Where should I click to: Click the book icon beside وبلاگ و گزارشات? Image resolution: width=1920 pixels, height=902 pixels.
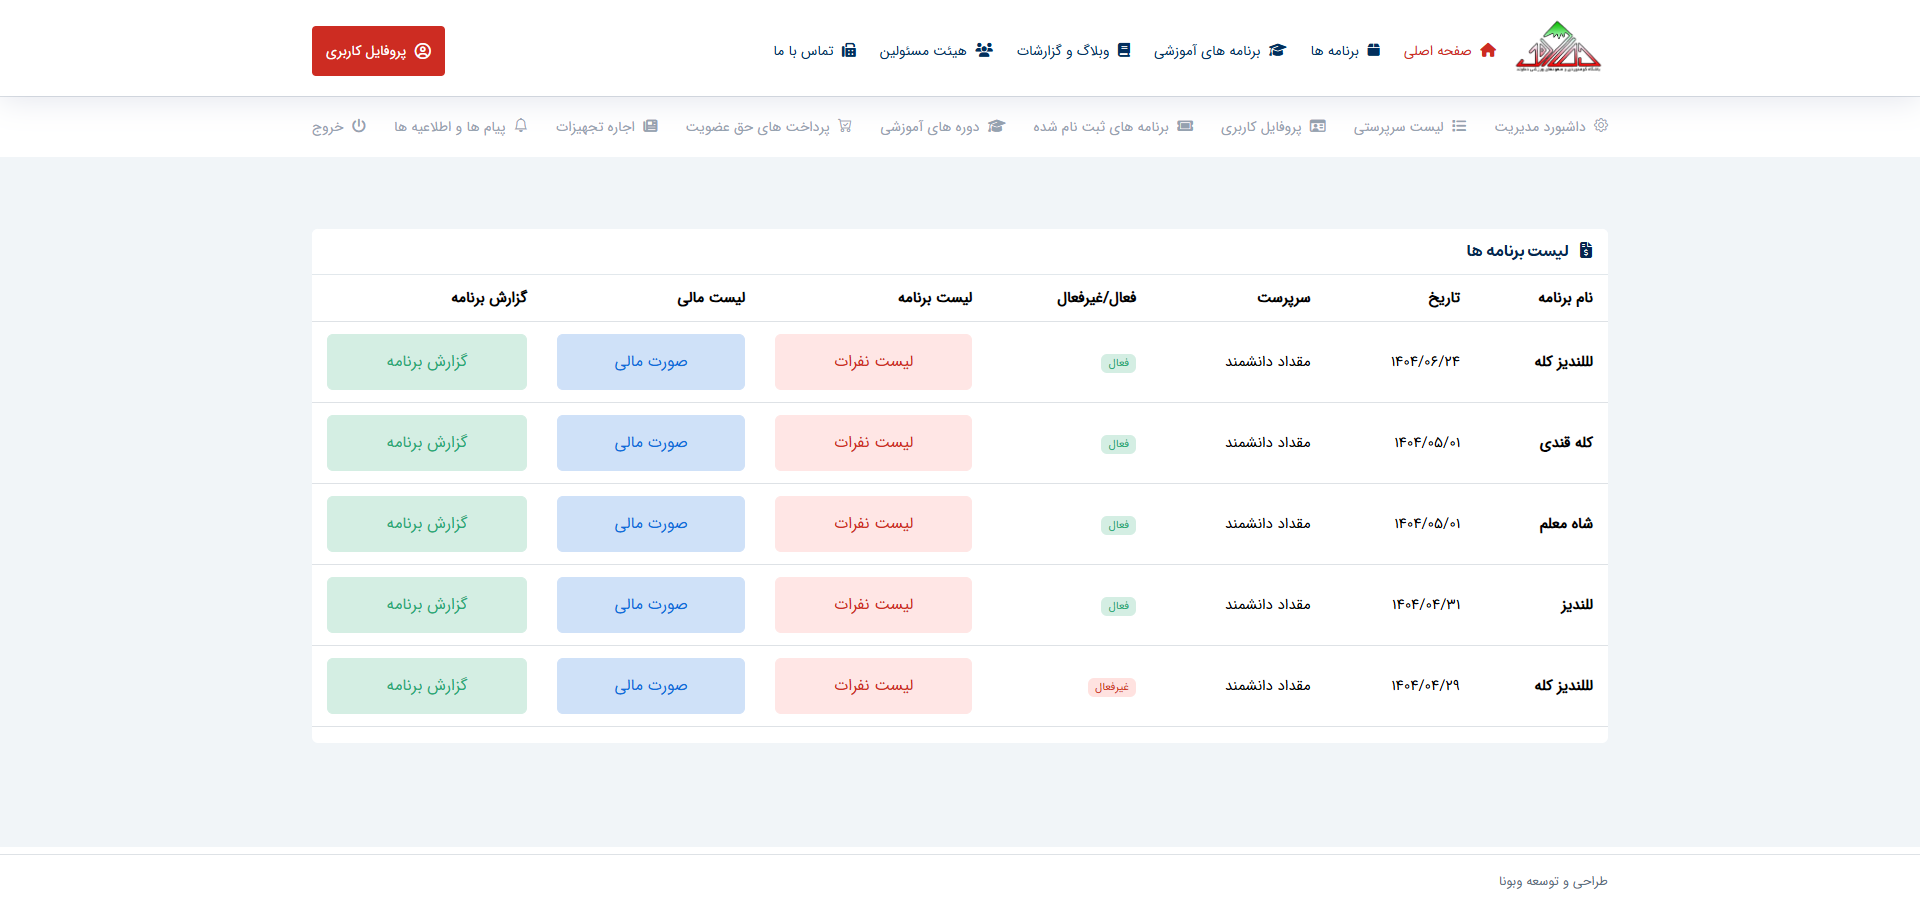tap(1124, 50)
